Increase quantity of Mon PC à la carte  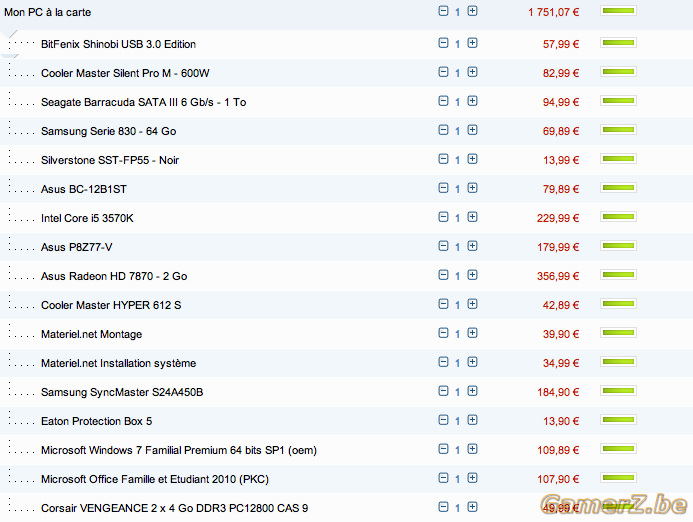[x=472, y=11]
